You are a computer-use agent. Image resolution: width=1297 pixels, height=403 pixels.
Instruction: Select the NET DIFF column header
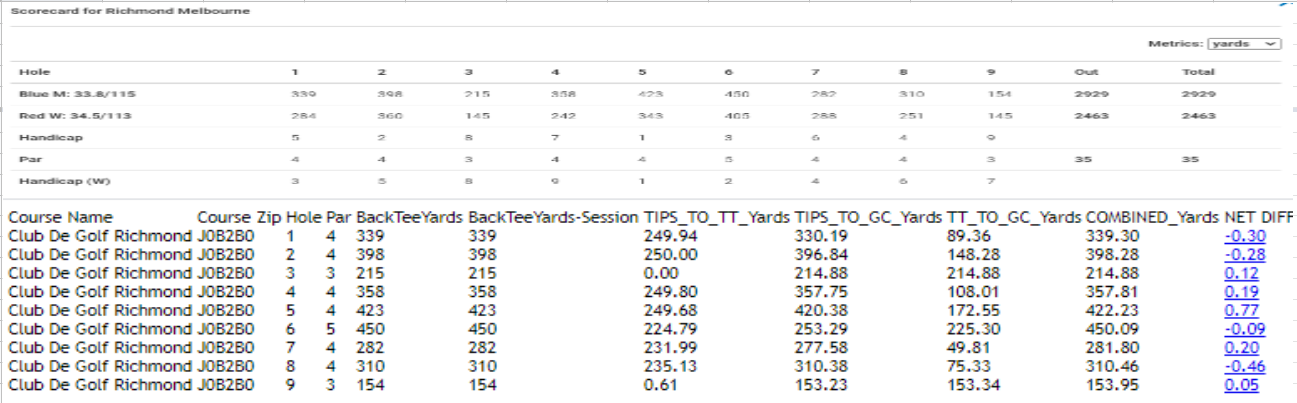(x=1259, y=217)
